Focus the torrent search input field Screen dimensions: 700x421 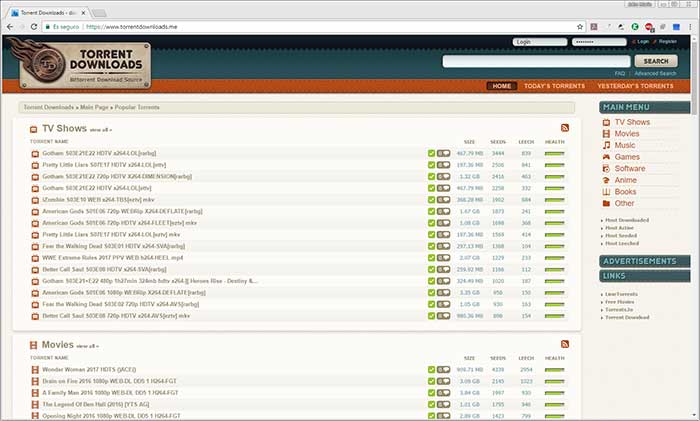[x=536, y=61]
